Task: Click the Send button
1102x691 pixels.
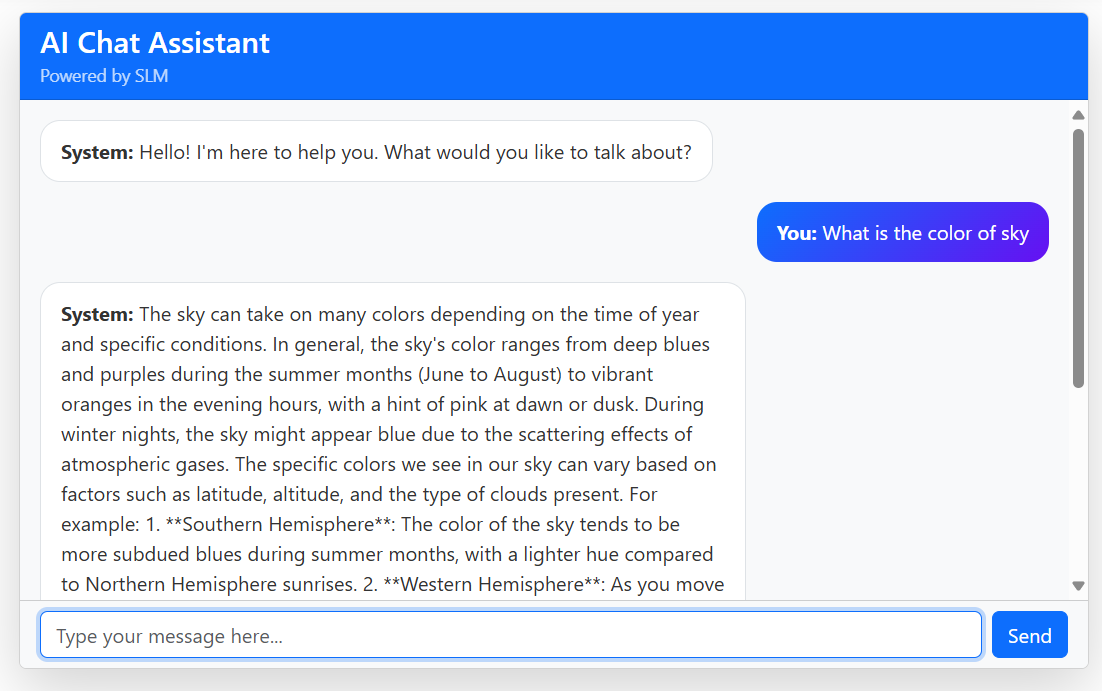Action: coord(1030,635)
